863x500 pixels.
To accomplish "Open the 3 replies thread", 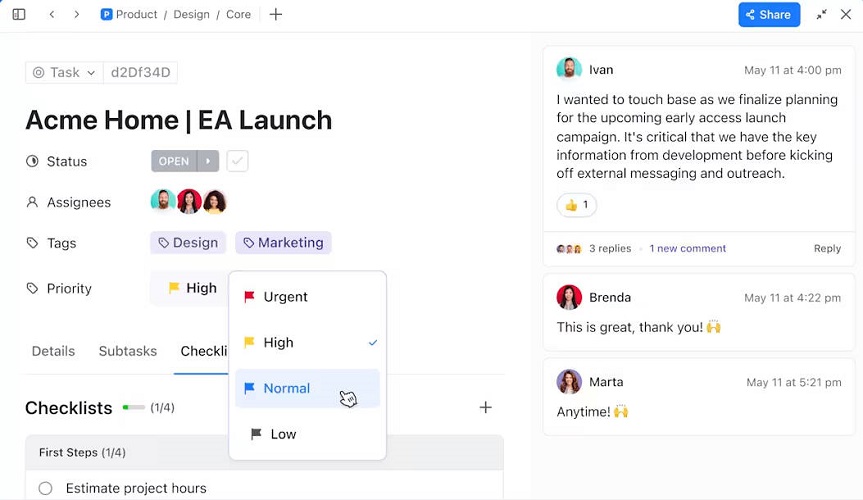I will [x=610, y=248].
